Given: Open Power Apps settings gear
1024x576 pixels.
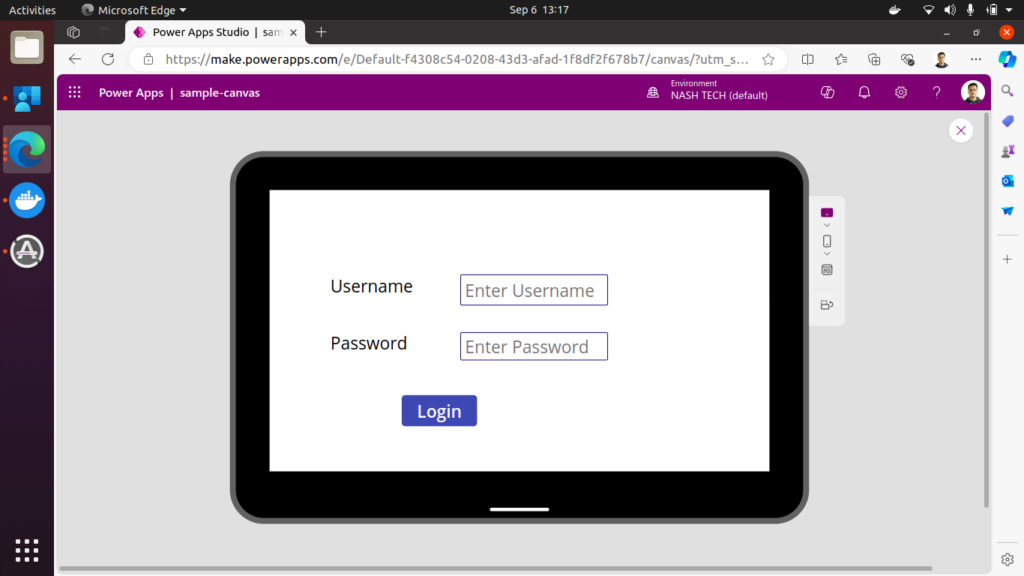Looking at the screenshot, I should click(901, 93).
